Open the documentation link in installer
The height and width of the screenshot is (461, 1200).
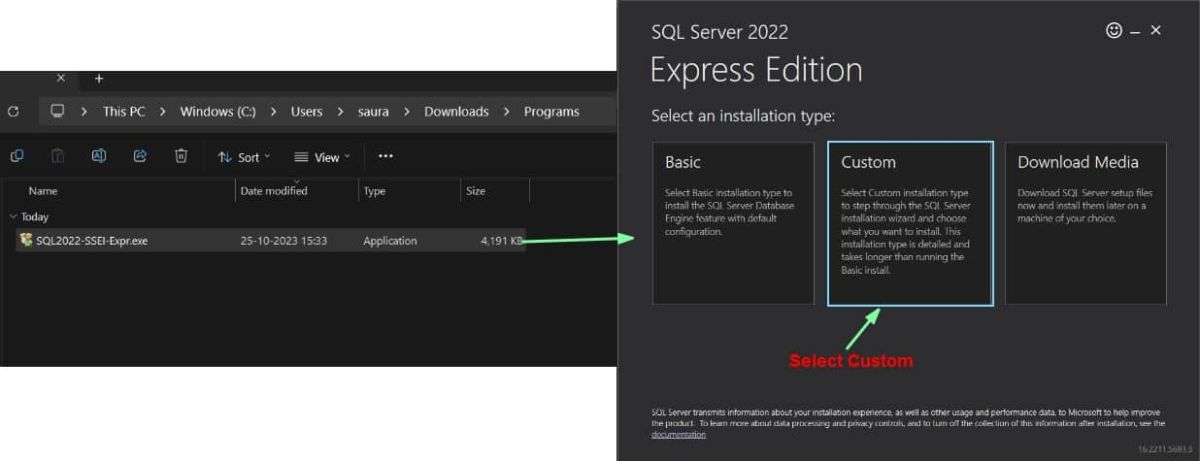pyautogui.click(x=679, y=435)
